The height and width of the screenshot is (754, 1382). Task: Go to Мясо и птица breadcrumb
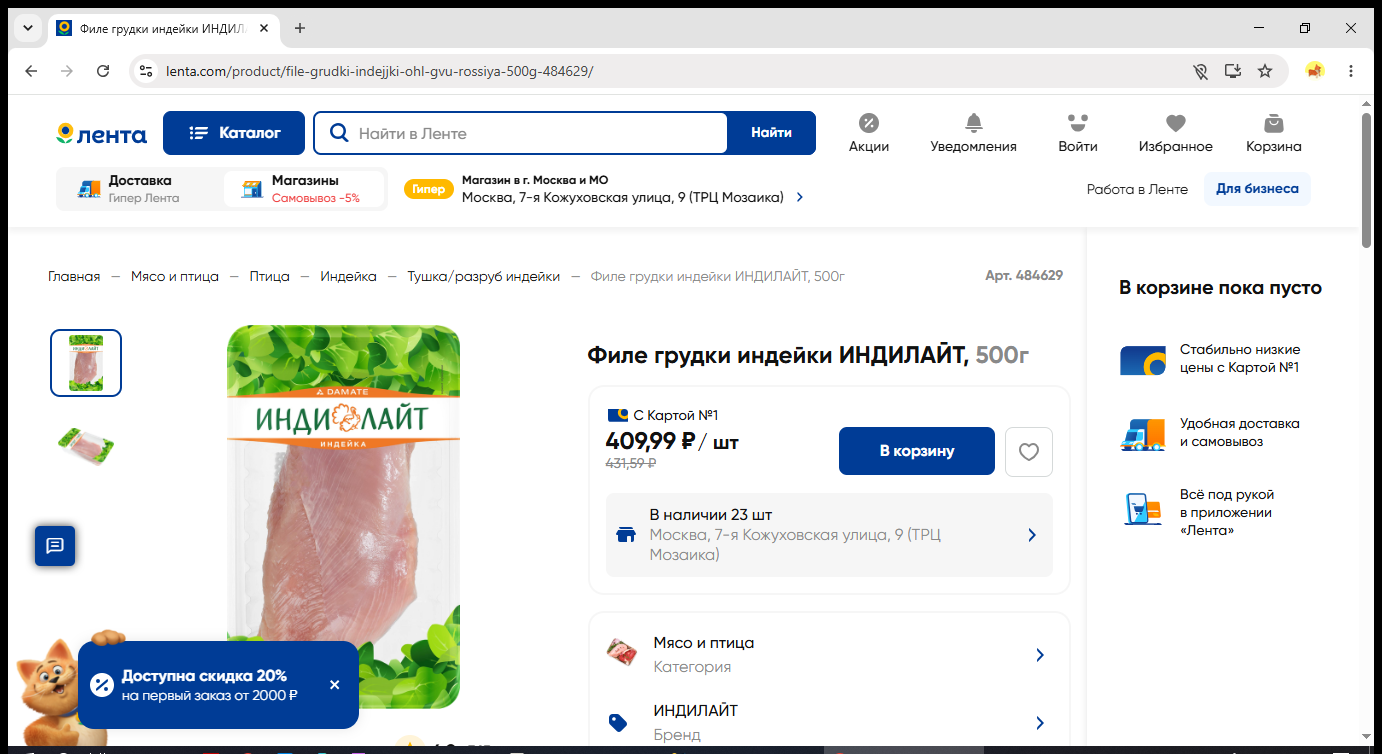click(175, 276)
